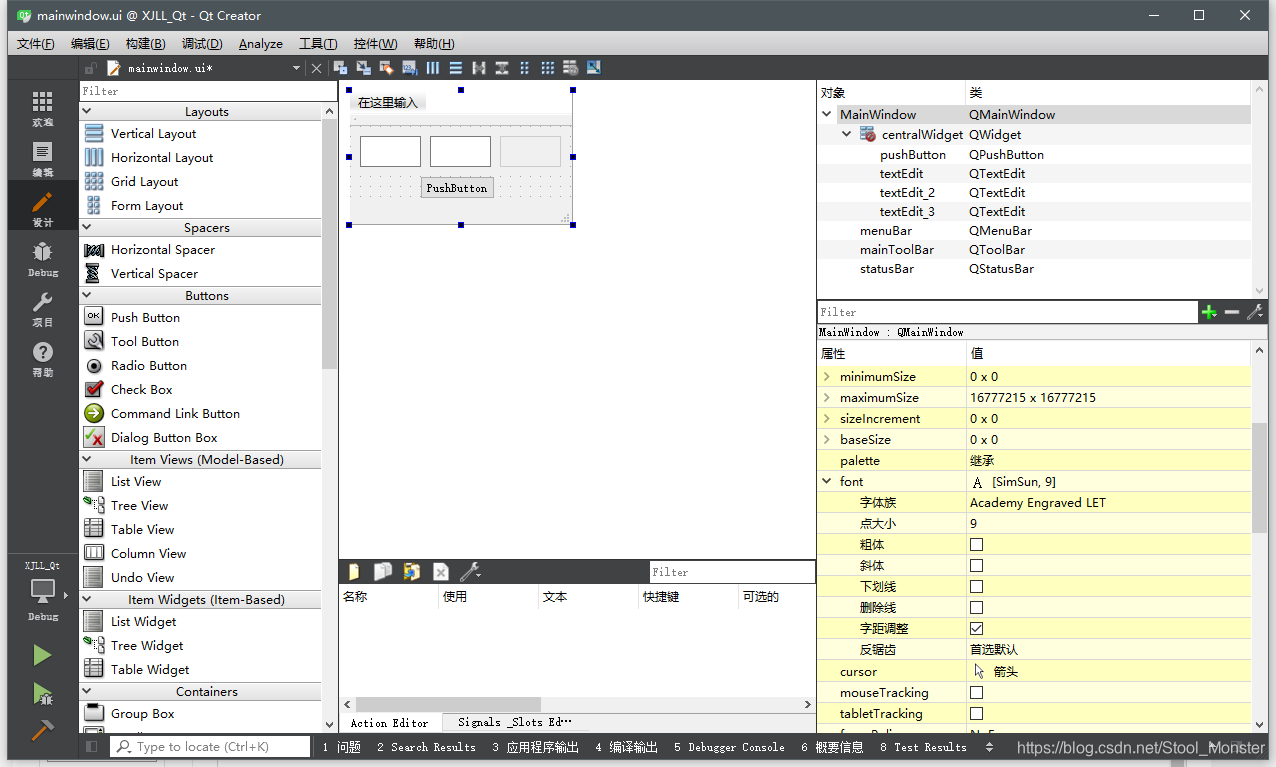Apply form layout toolbar icon
Screen dimensions: 1276x767
525,68
